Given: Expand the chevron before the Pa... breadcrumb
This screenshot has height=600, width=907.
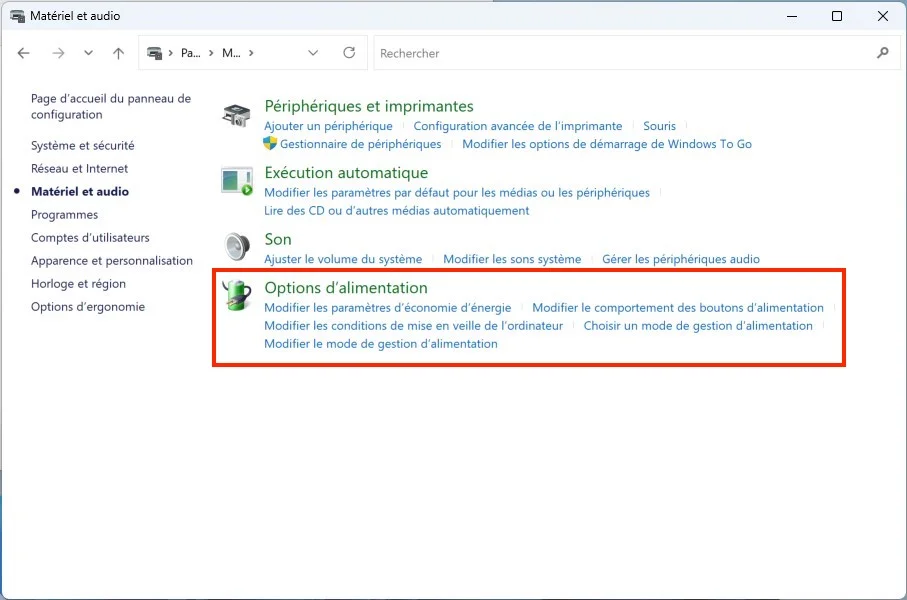Looking at the screenshot, I should pyautogui.click(x=171, y=53).
